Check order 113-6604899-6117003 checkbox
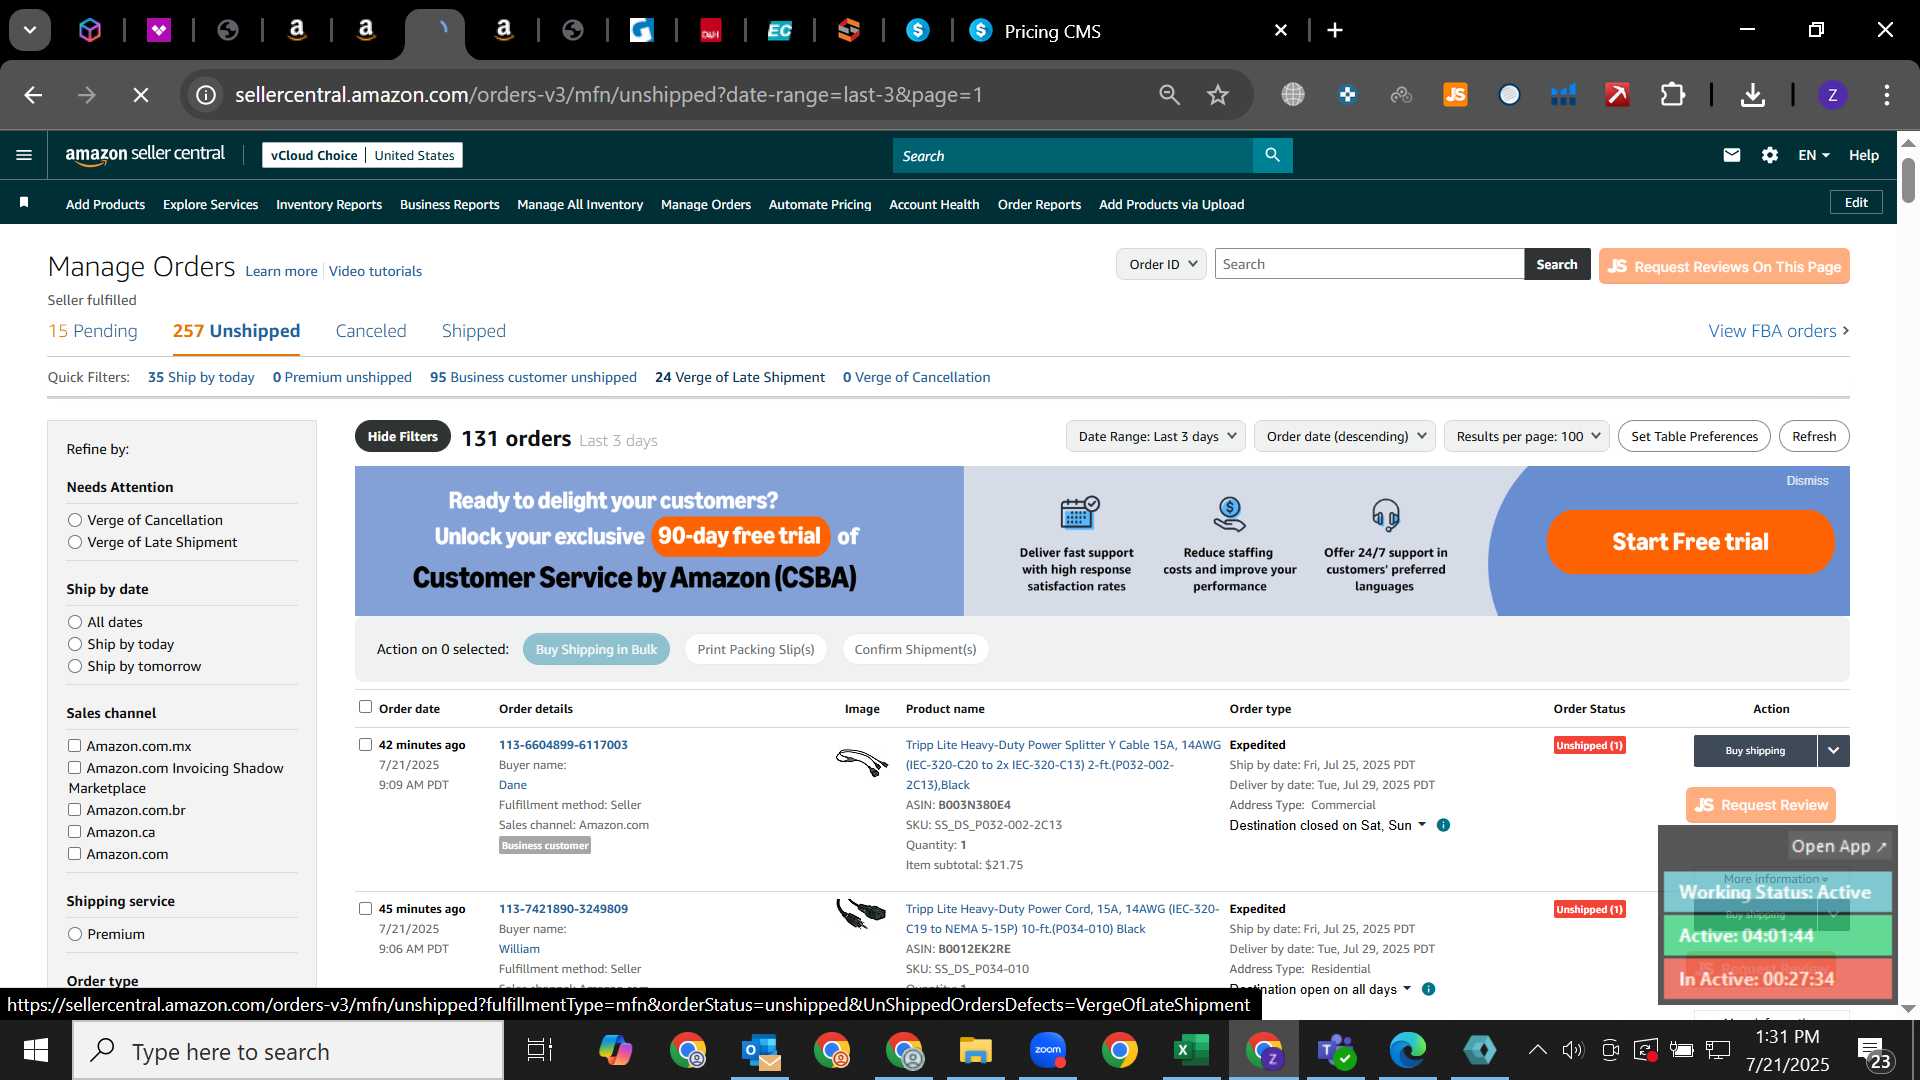 tap(365, 744)
